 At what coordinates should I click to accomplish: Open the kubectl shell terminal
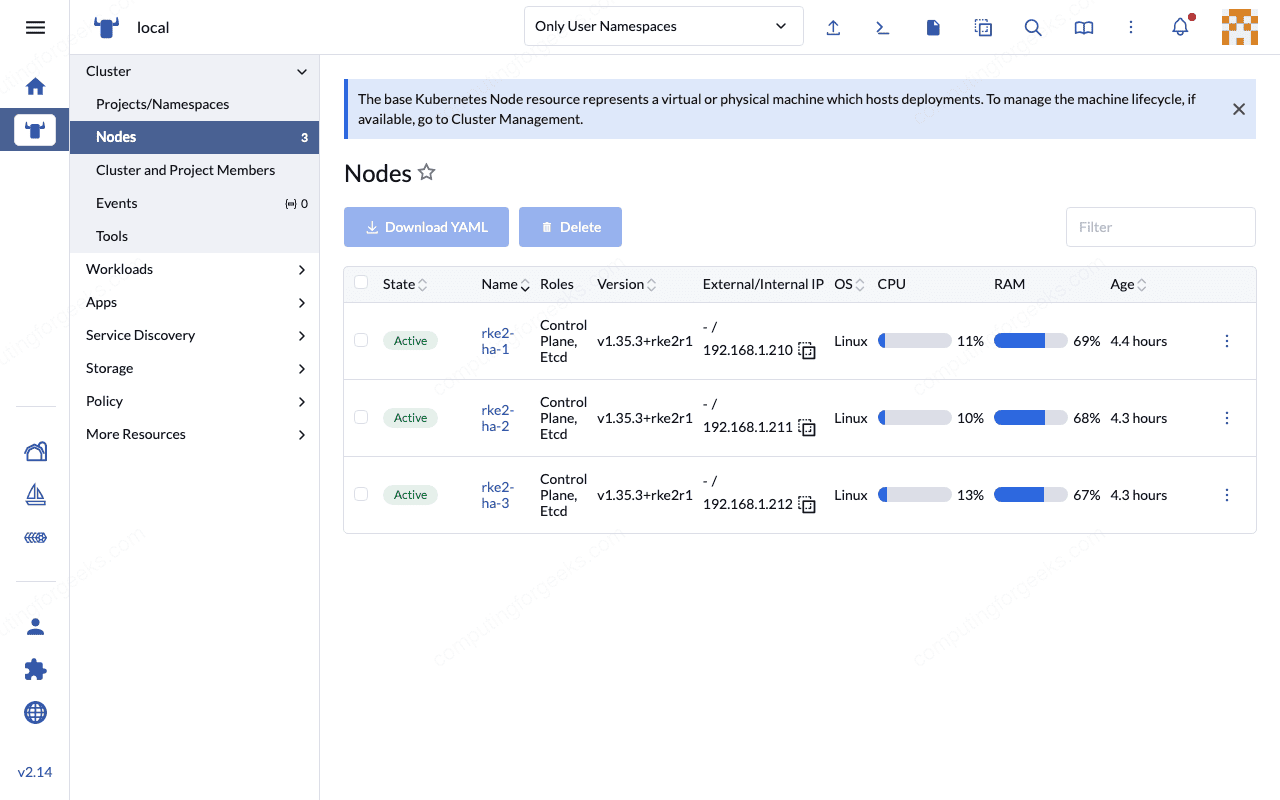[x=883, y=27]
